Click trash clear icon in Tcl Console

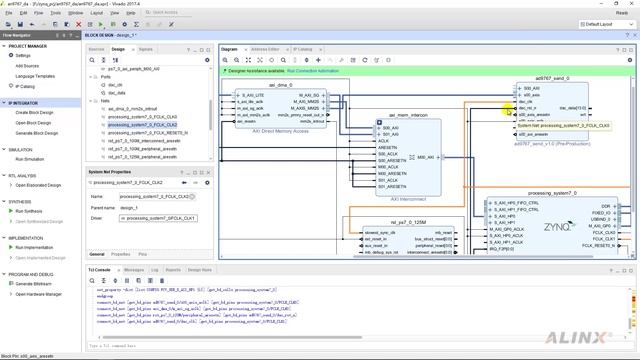[162, 281]
